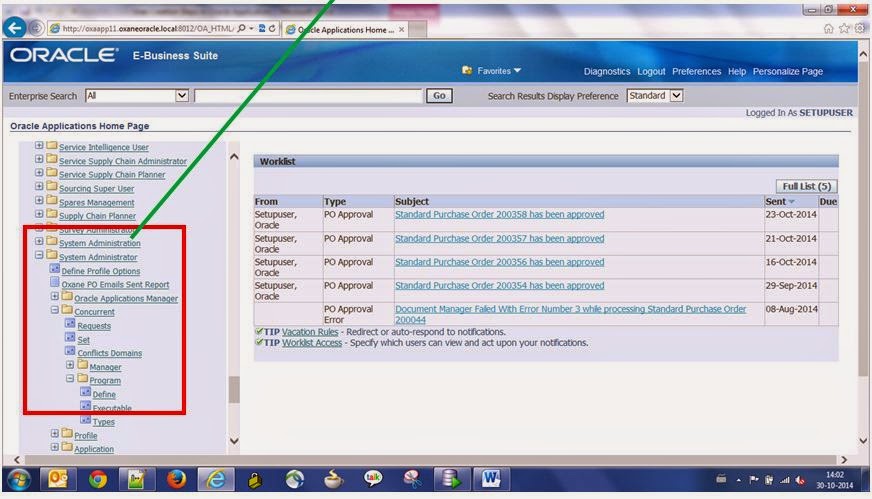Image resolution: width=872 pixels, height=499 pixels.
Task: Expand the Profile folder node
Action: (x=54, y=433)
